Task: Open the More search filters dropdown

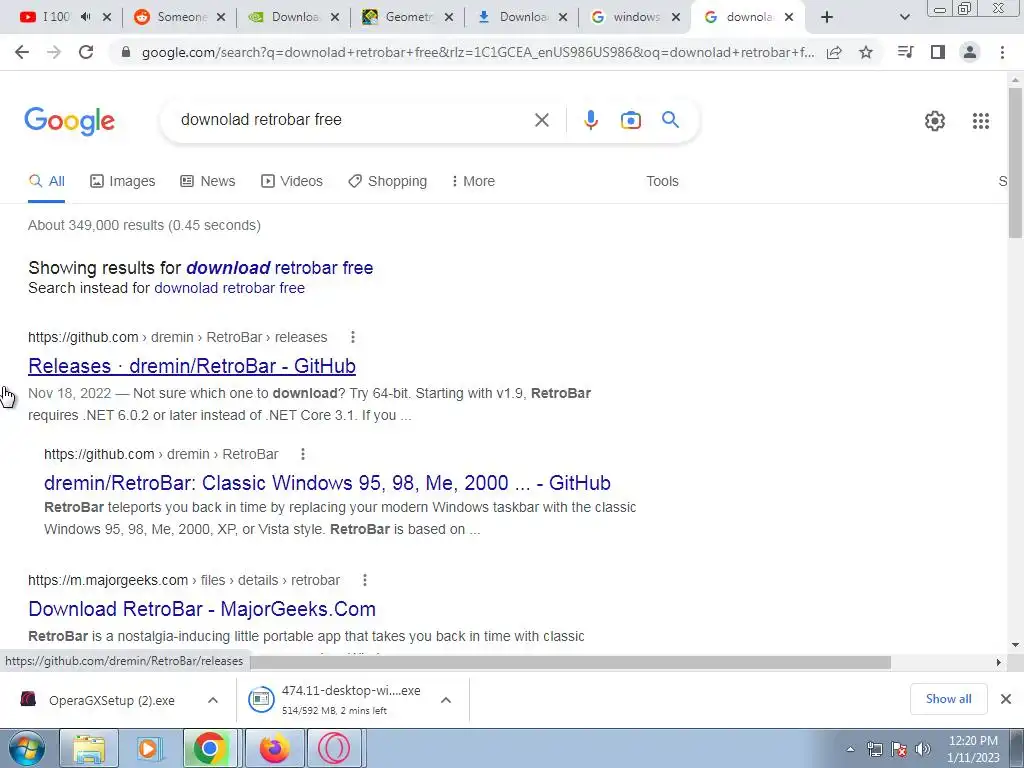Action: click(x=473, y=181)
